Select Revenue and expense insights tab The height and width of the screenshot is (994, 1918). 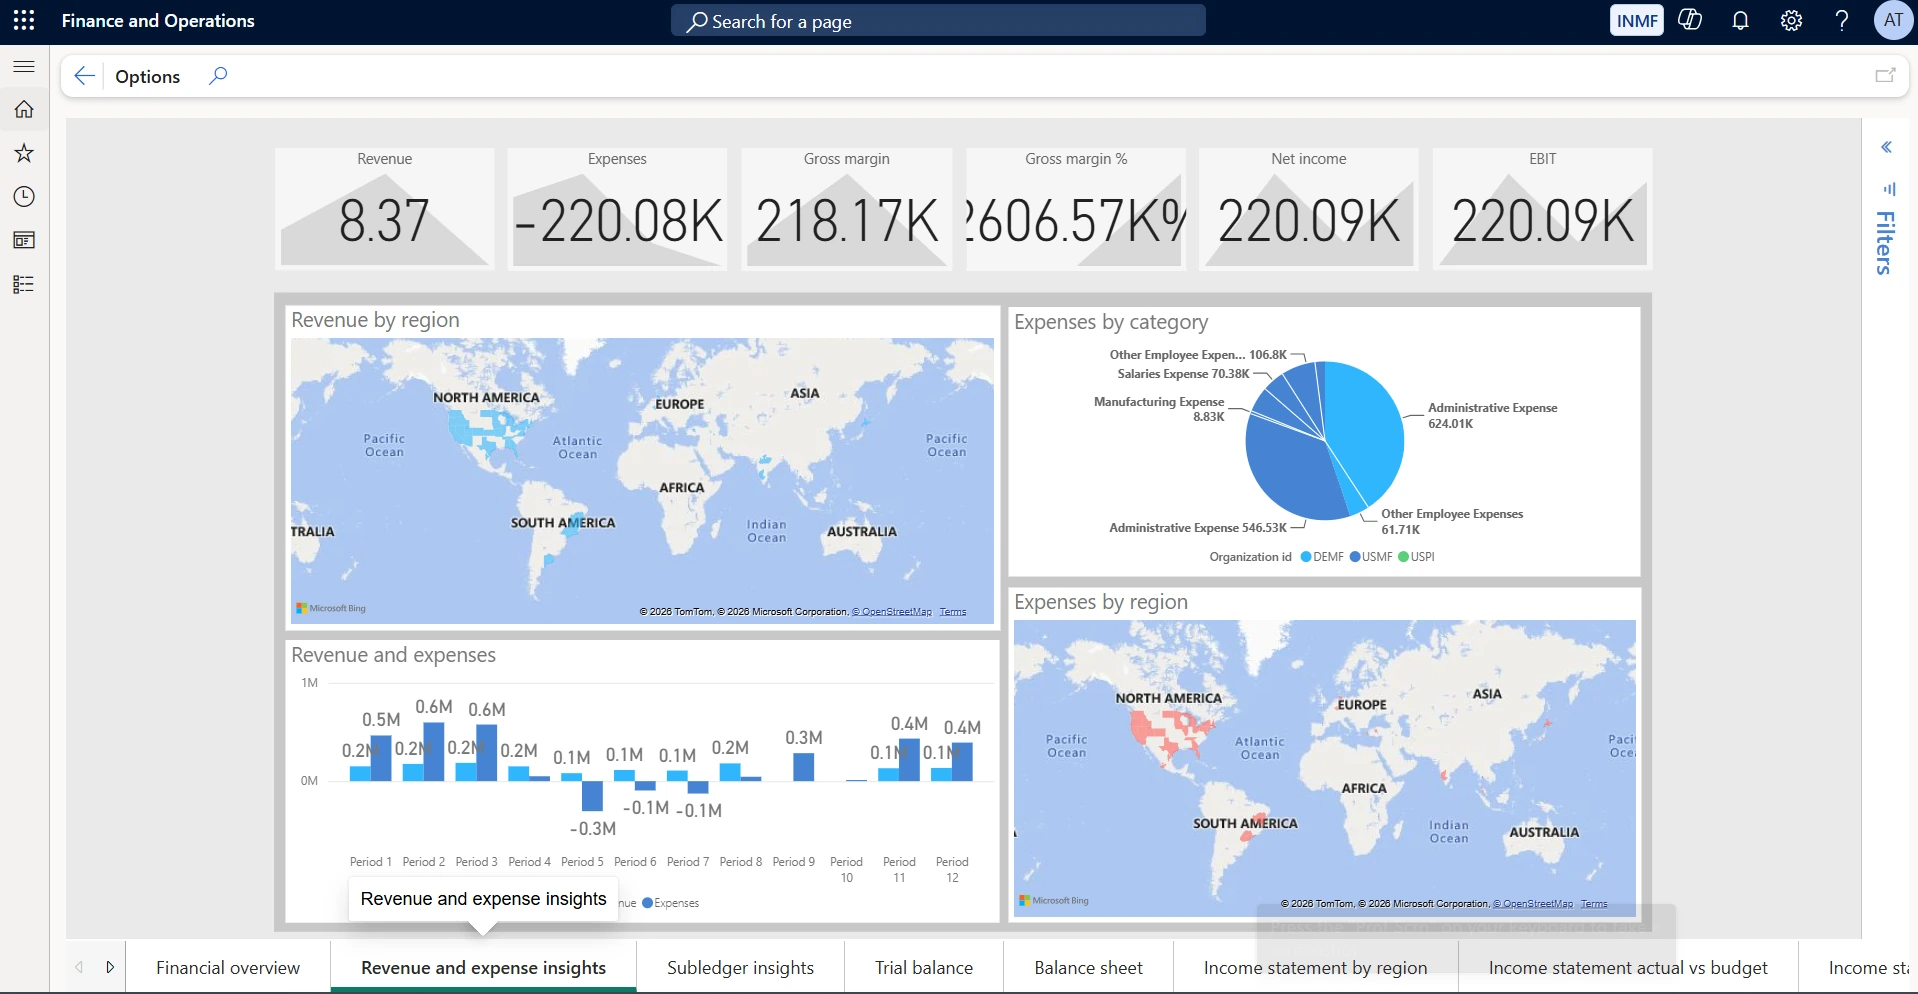pyautogui.click(x=483, y=968)
